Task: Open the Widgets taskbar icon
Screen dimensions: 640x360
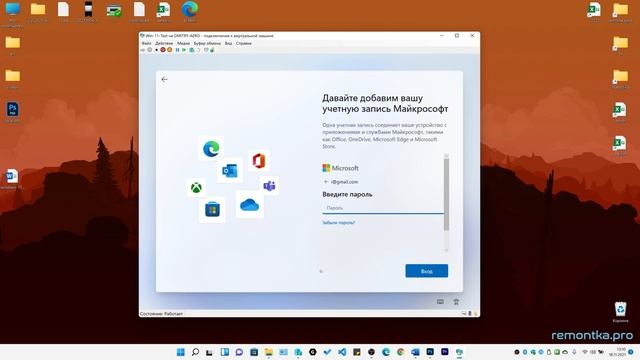Action: tap(224, 352)
